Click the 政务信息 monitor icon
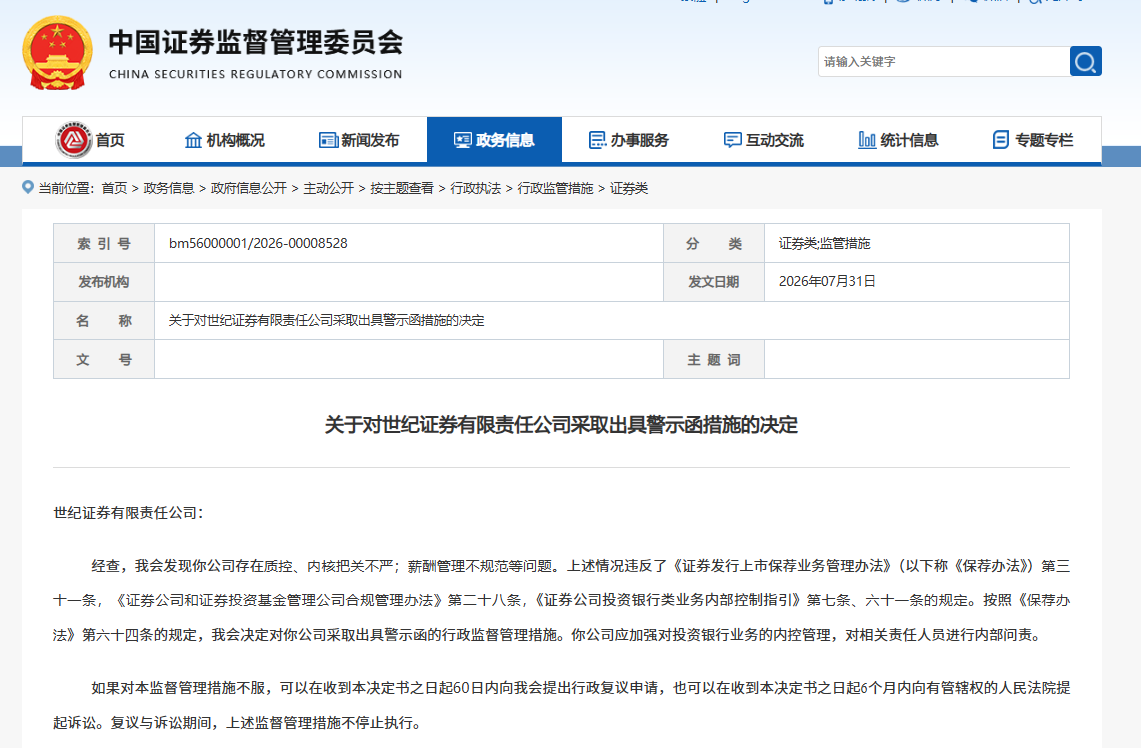 click(463, 140)
